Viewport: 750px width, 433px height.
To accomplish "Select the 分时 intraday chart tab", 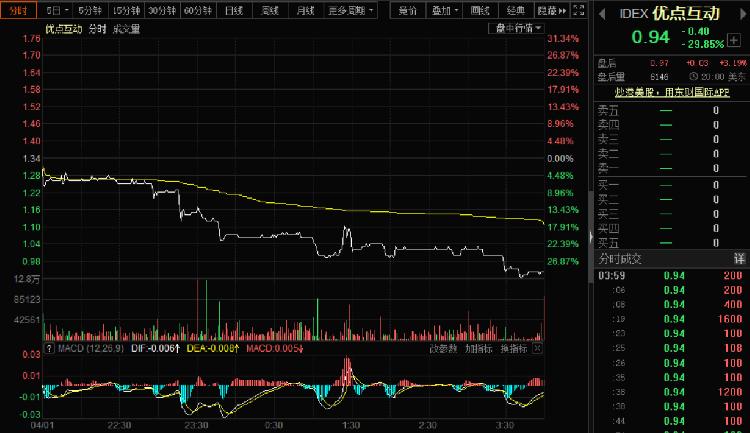I will (x=18, y=10).
